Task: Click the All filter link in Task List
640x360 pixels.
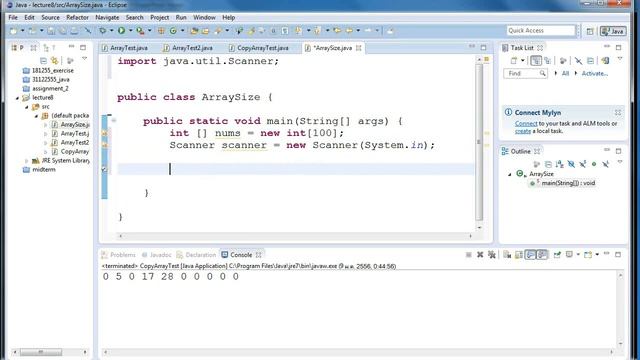Action: tap(565, 73)
